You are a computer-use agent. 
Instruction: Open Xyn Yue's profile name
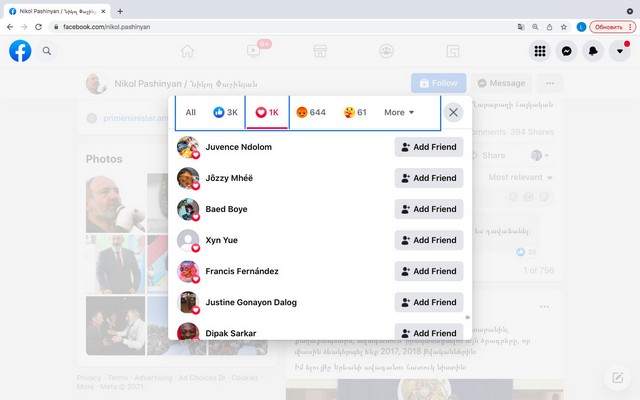click(221, 240)
